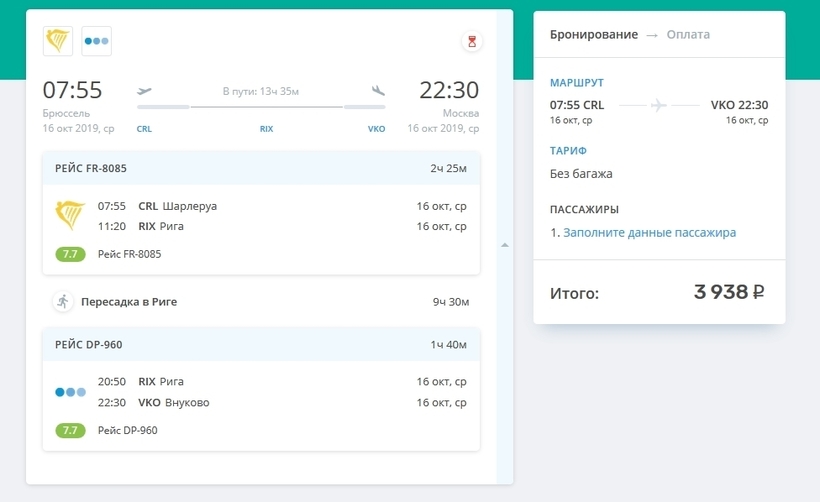
Task: Click the Итого: label
Action: [x=574, y=293]
